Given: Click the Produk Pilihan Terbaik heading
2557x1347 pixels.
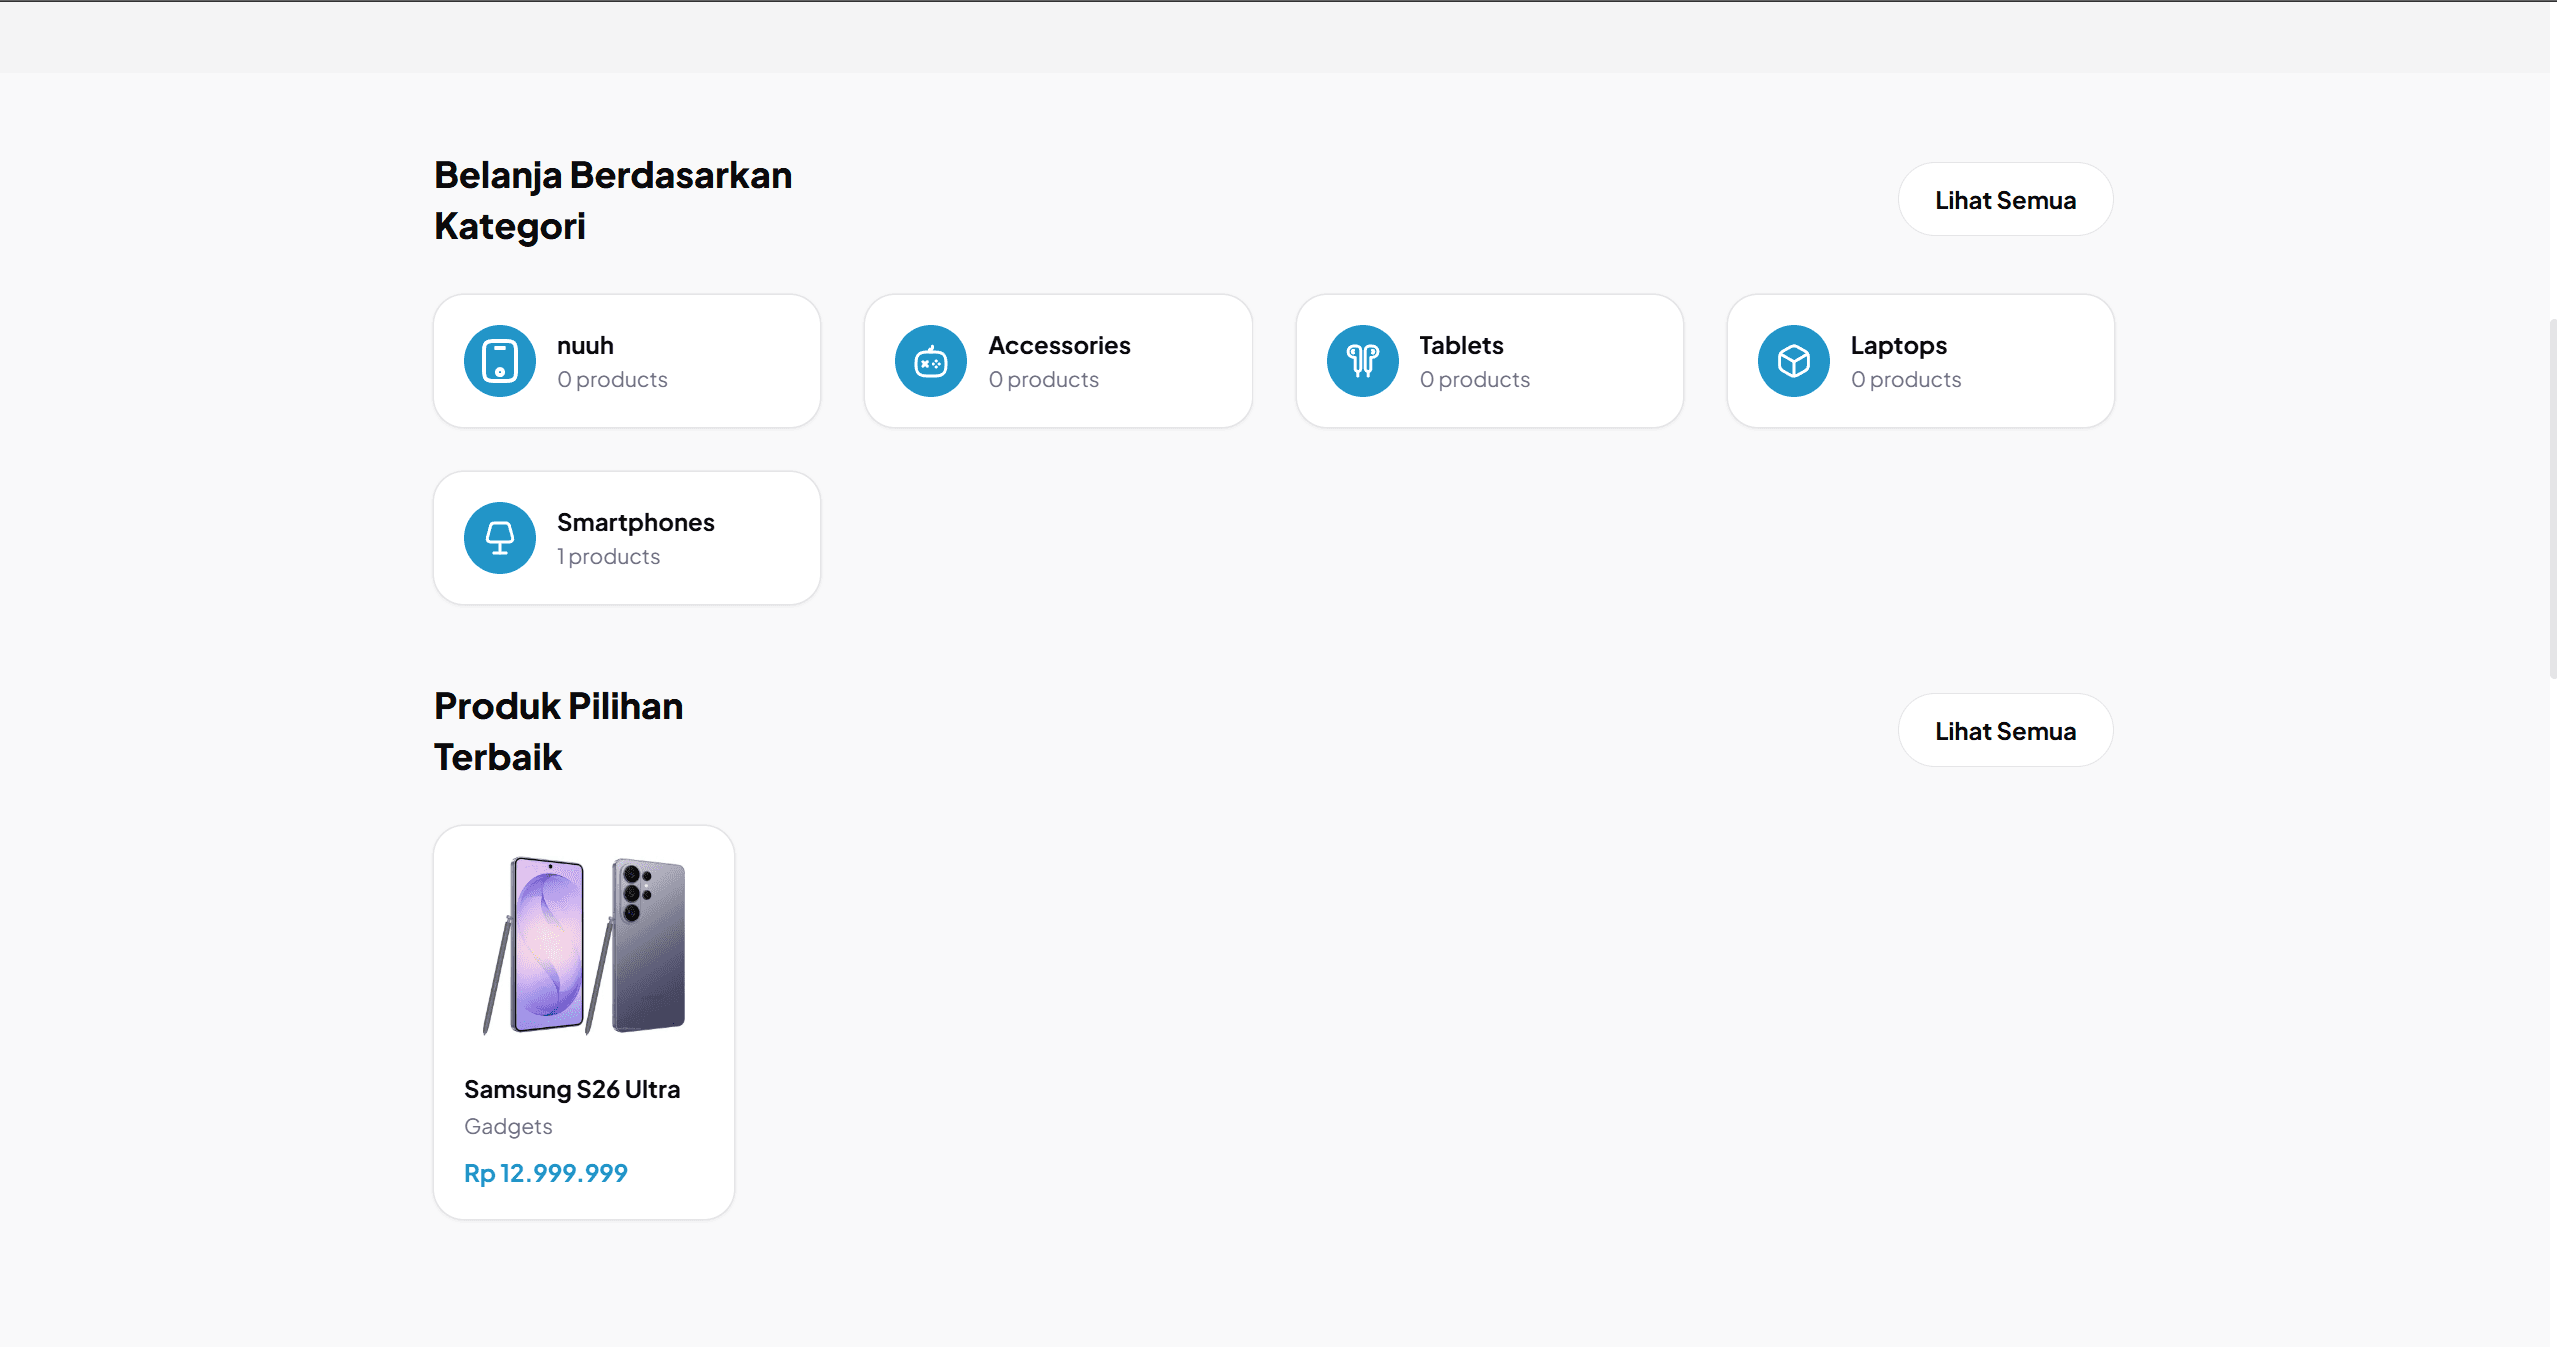Looking at the screenshot, I should pyautogui.click(x=558, y=731).
